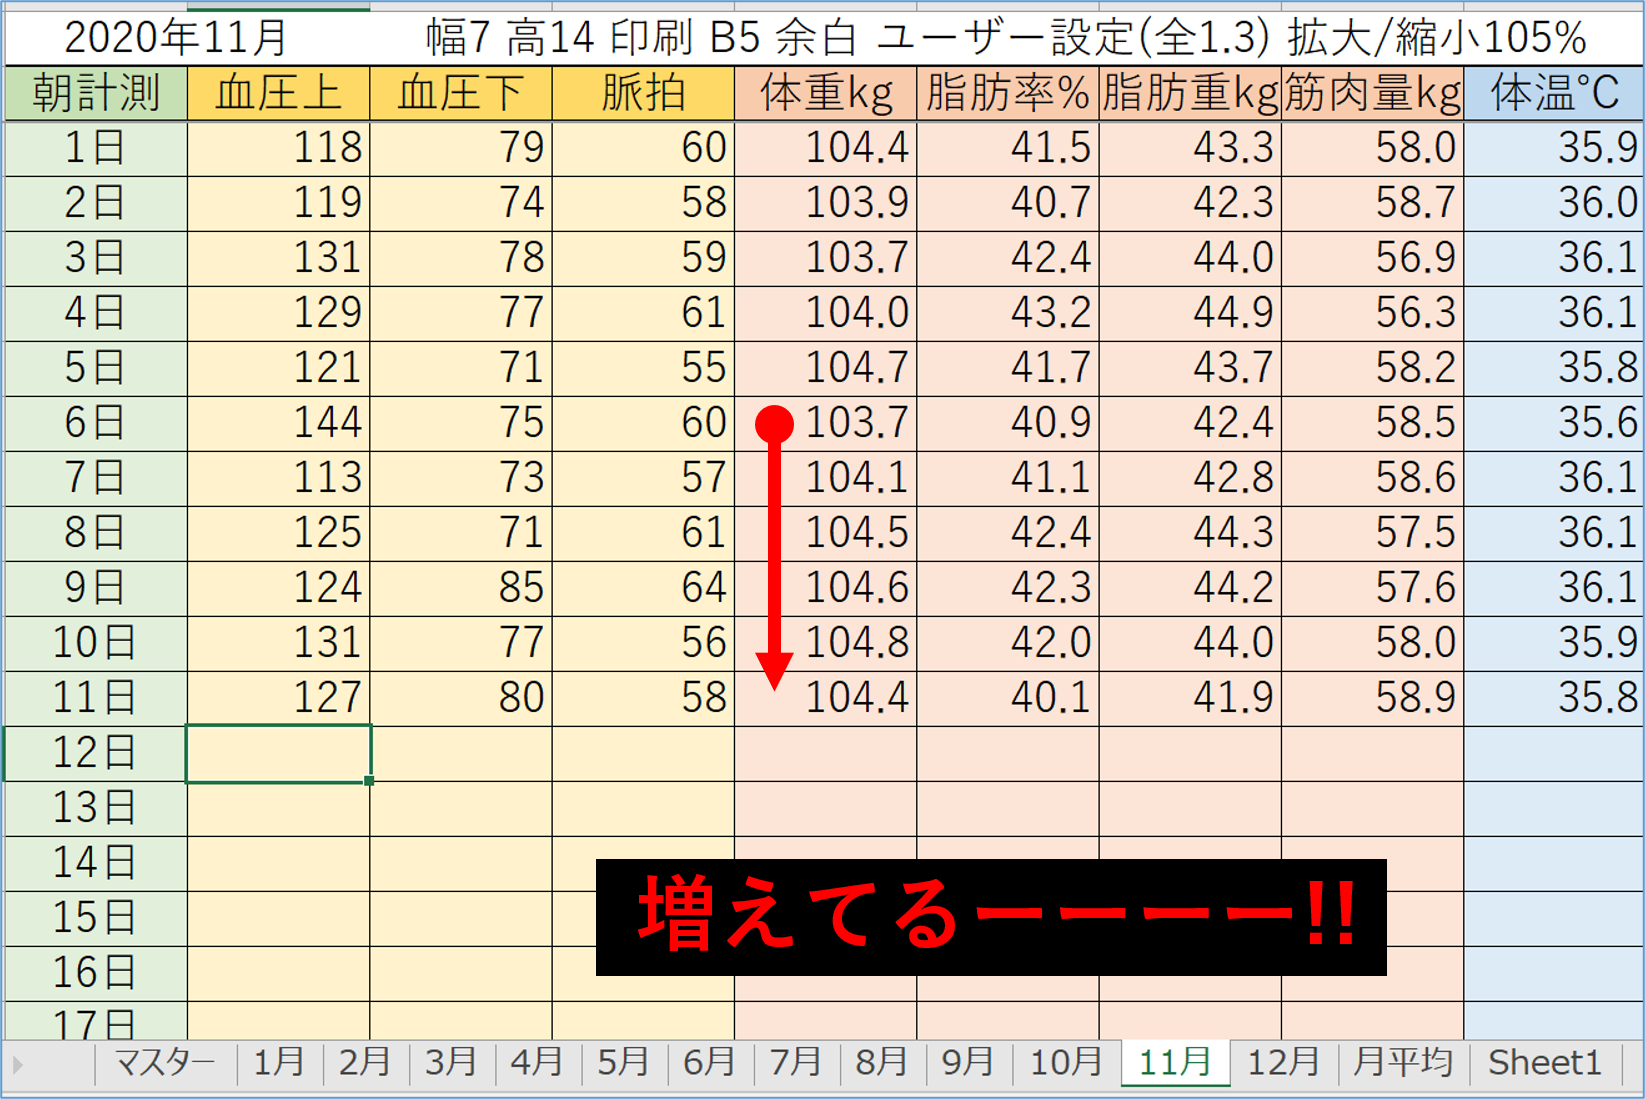Open the 3月 sheet tab
The image size is (1645, 1099).
tap(451, 1063)
